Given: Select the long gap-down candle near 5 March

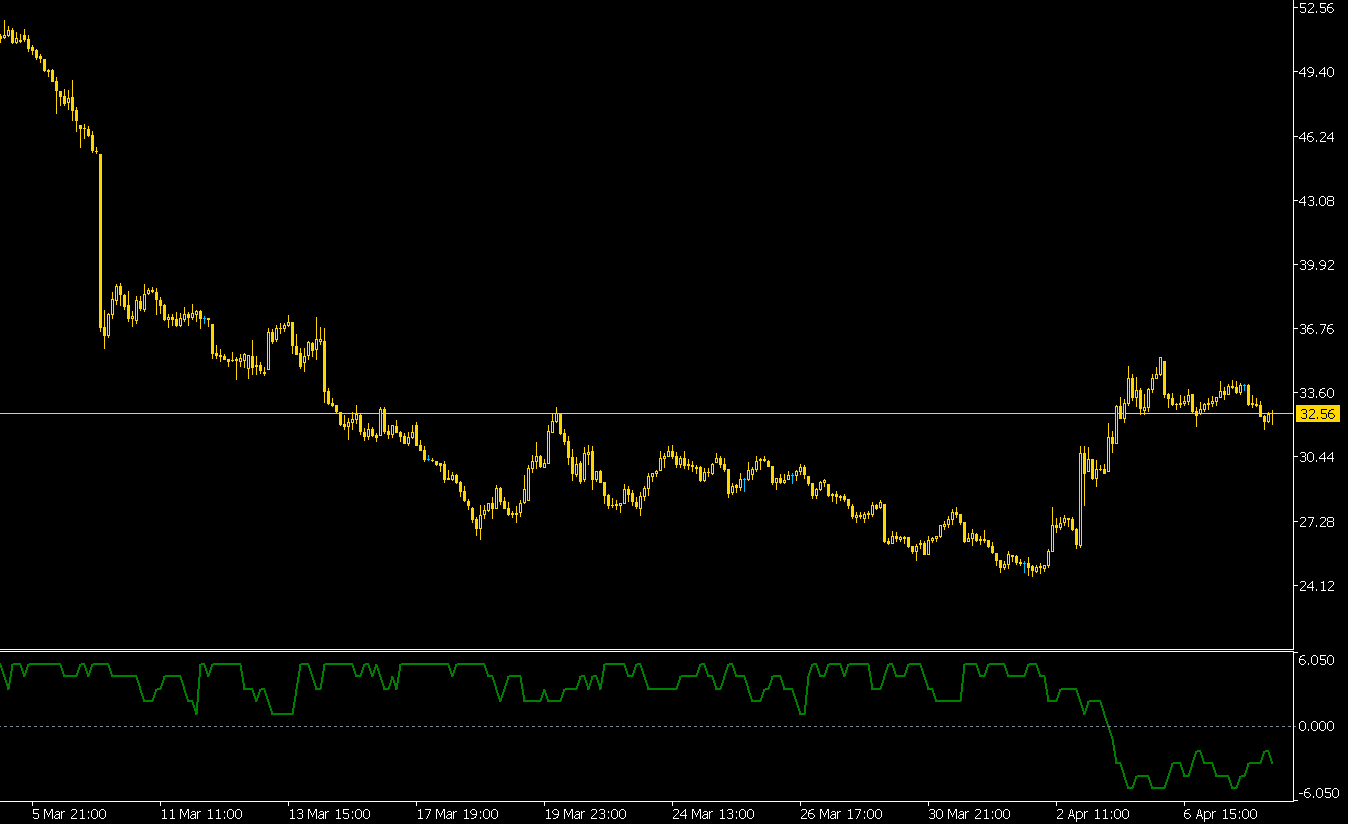Looking at the screenshot, I should 100,240.
